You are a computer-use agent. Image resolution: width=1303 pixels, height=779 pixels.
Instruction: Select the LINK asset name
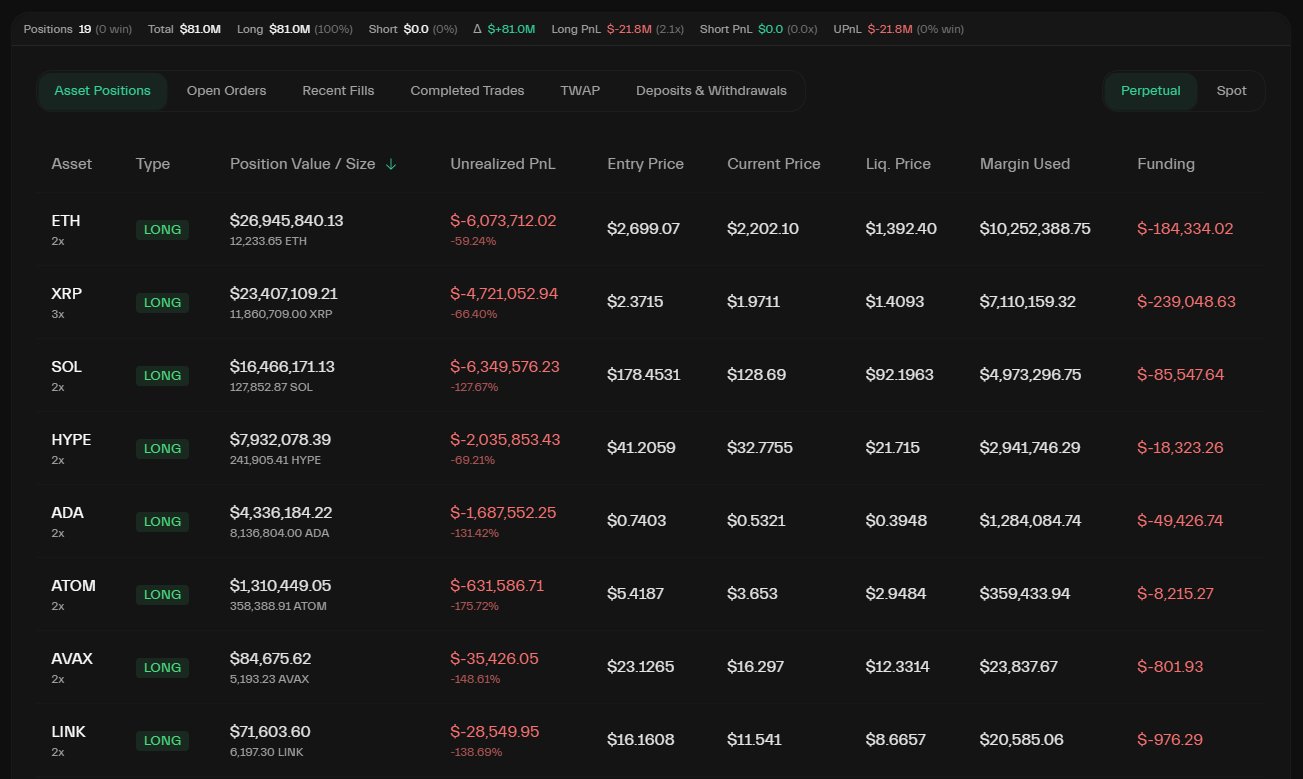tap(68, 732)
